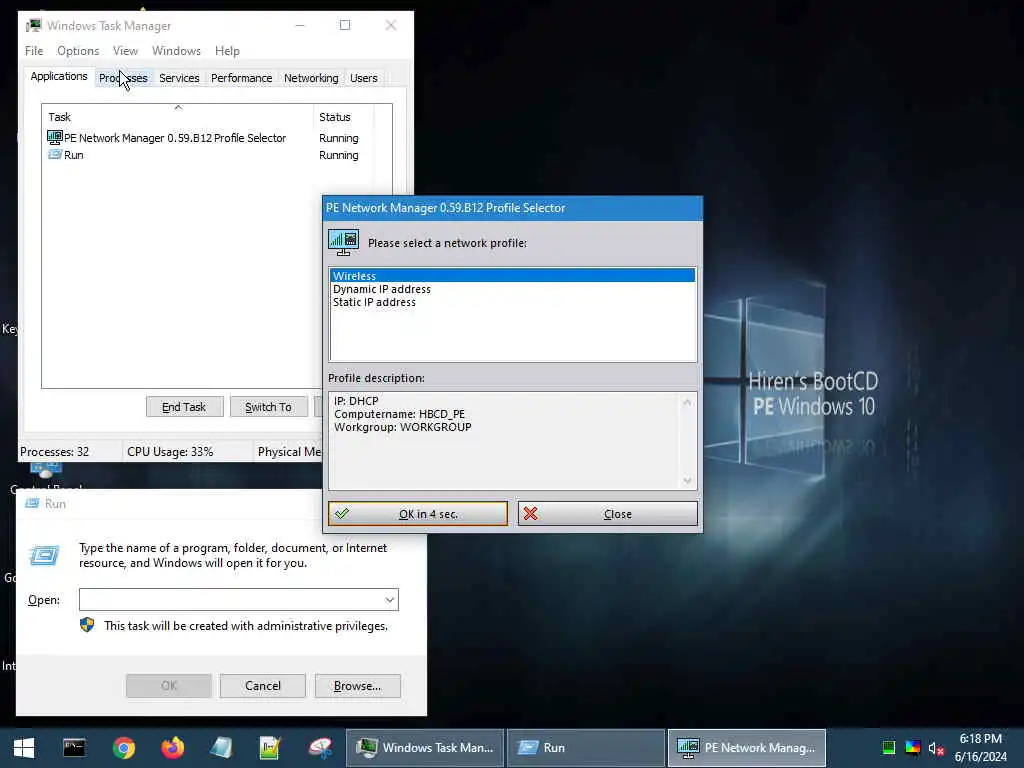Image resolution: width=1024 pixels, height=768 pixels.
Task: Click the green monitor tray icon
Action: pos(888,748)
